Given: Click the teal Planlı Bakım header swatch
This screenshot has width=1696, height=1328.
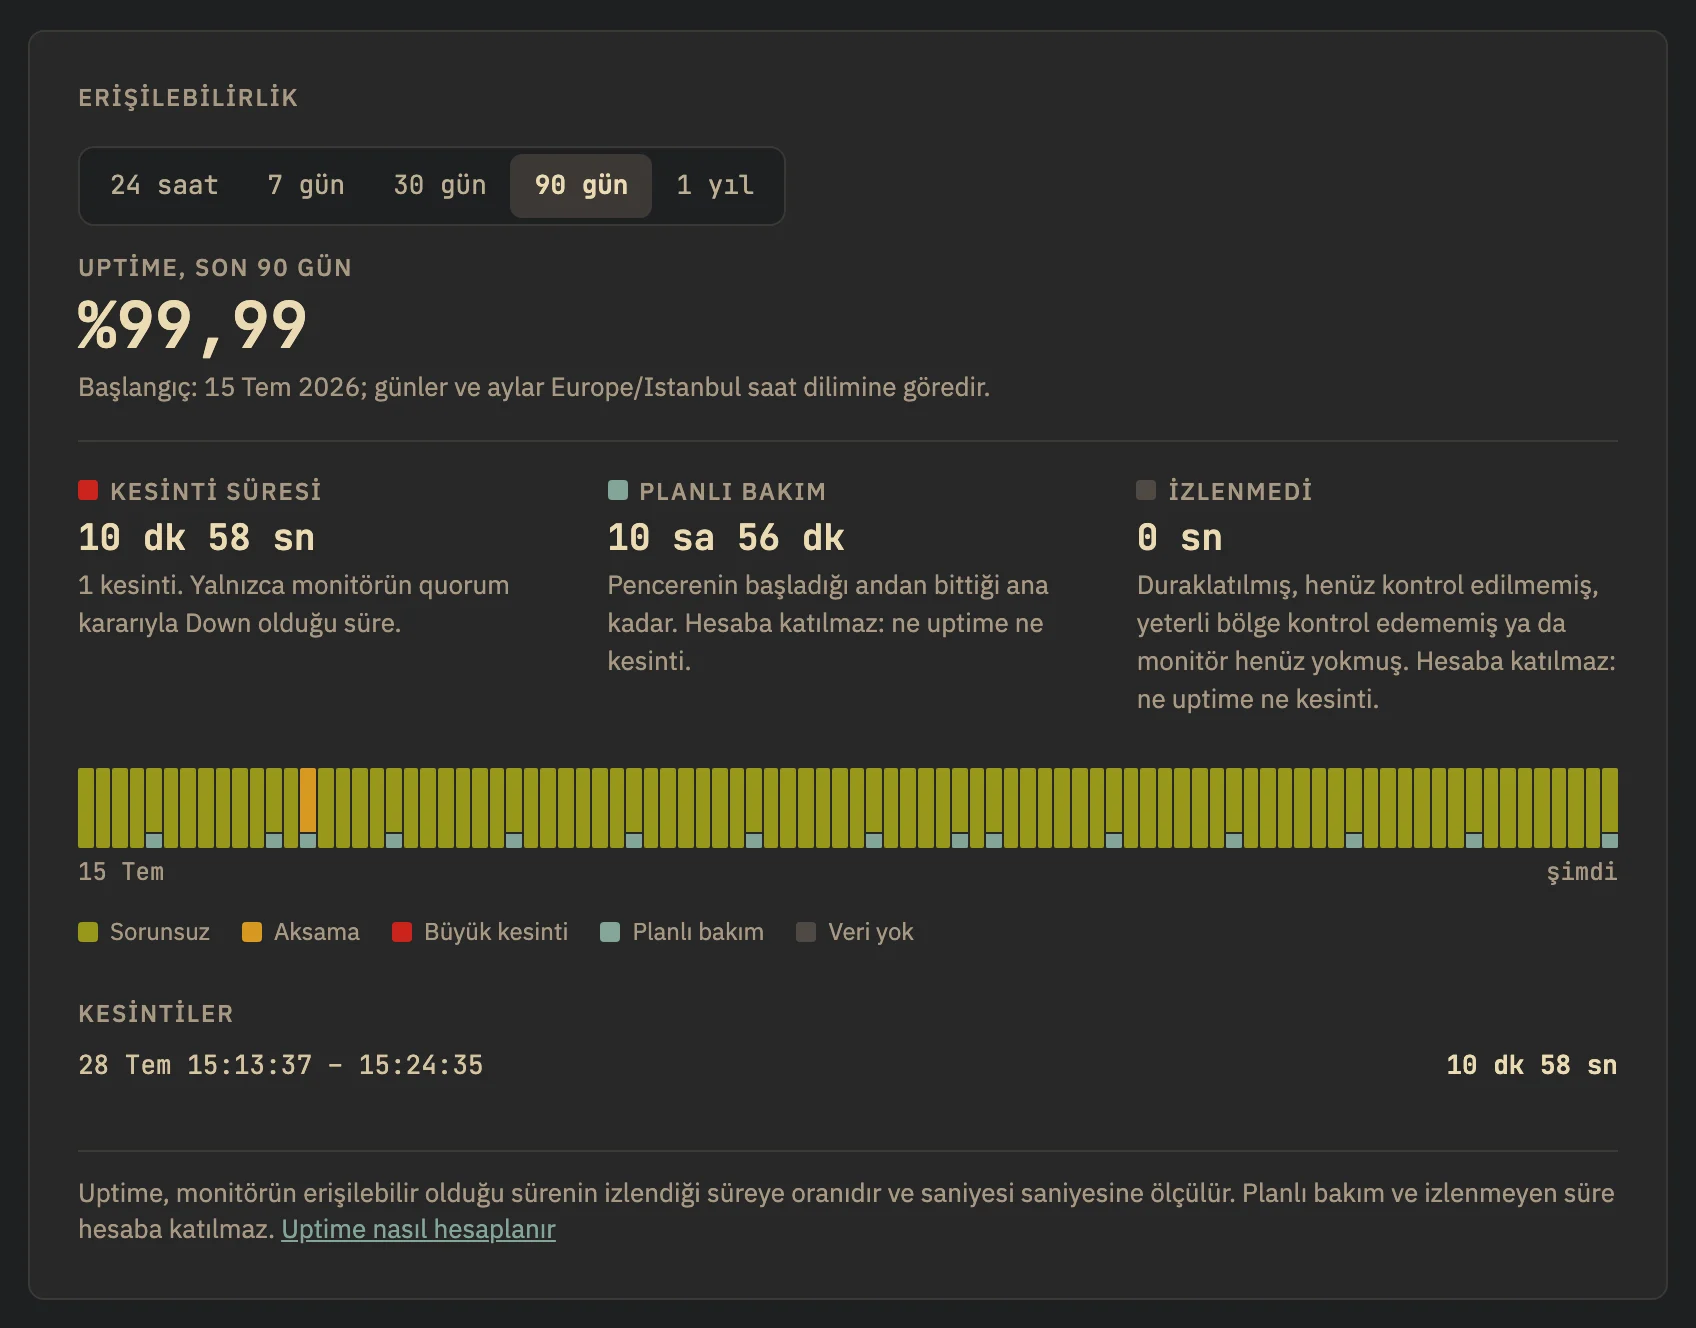Looking at the screenshot, I should 617,490.
